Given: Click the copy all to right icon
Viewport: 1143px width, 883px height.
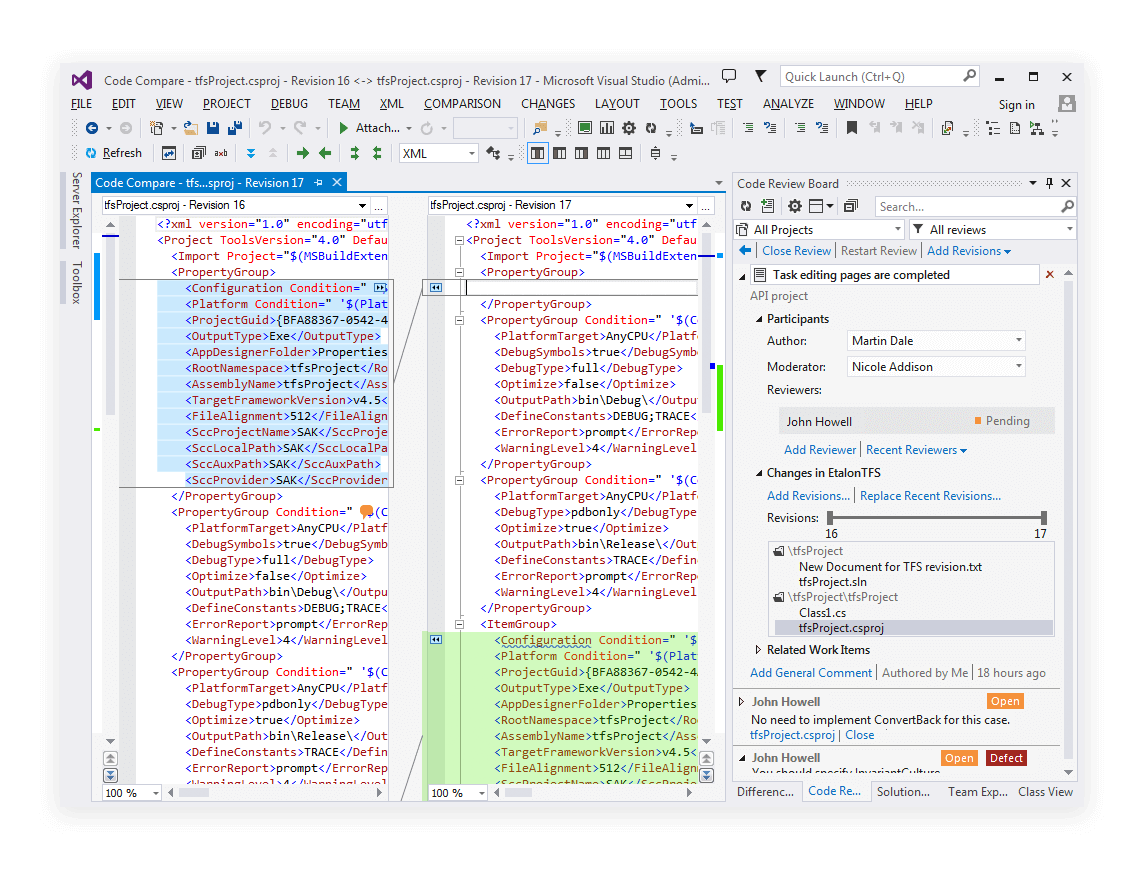Looking at the screenshot, I should pyautogui.click(x=354, y=153).
